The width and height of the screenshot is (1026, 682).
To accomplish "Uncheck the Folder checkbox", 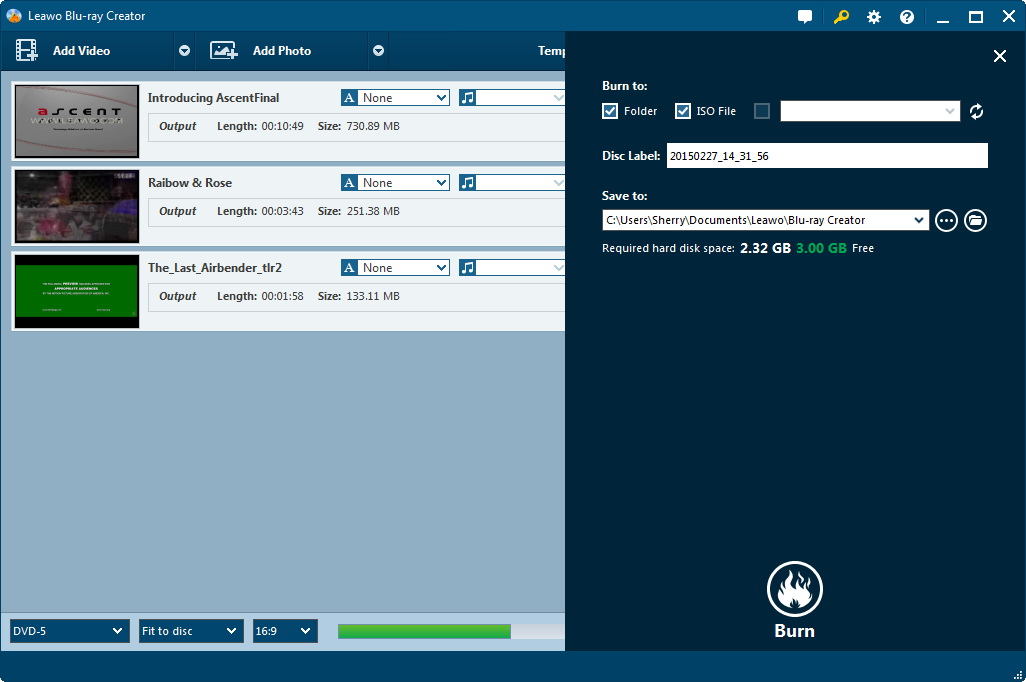I will [610, 111].
